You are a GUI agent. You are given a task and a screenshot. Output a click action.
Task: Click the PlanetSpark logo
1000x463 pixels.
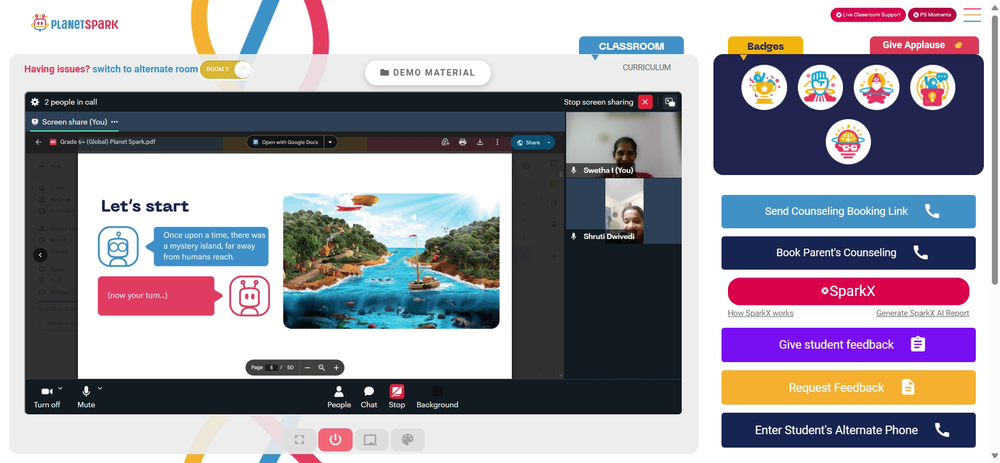point(75,24)
